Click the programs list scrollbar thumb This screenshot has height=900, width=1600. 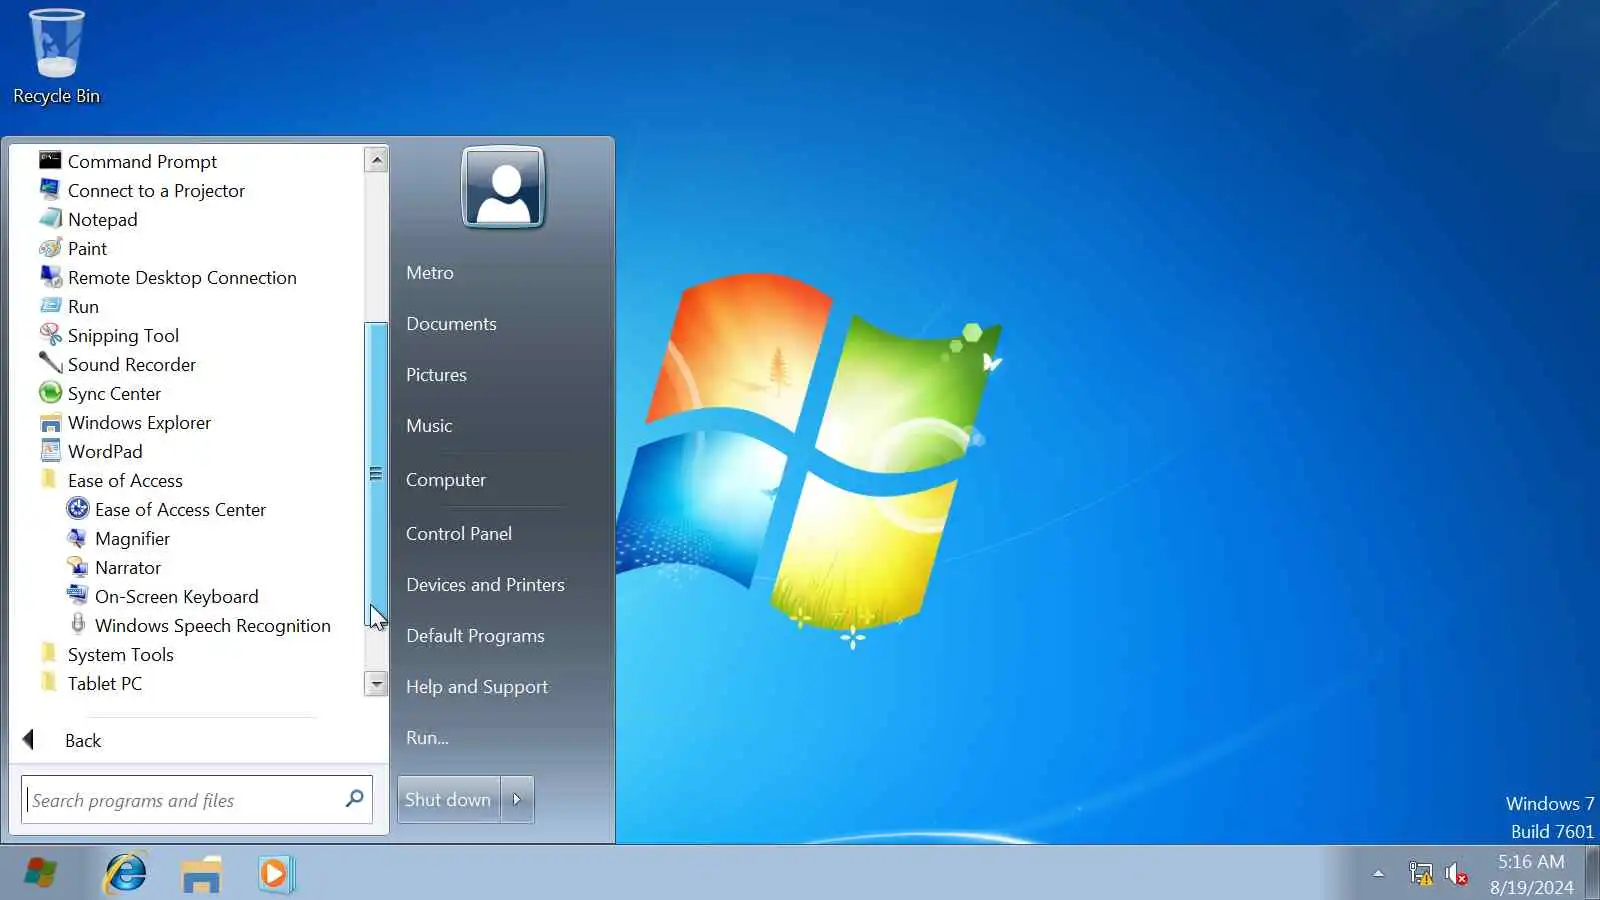pos(376,473)
